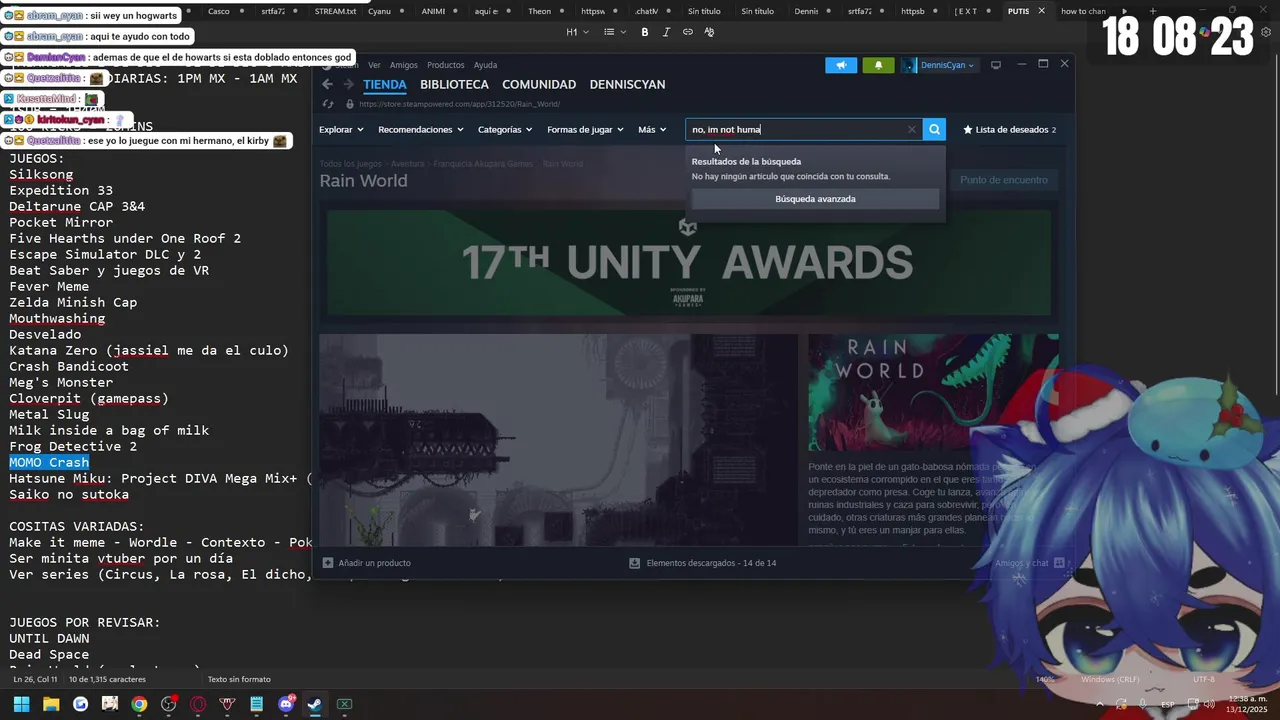Go back with the Steam back arrow
Viewport: 1280px width, 720px height.
pos(327,84)
